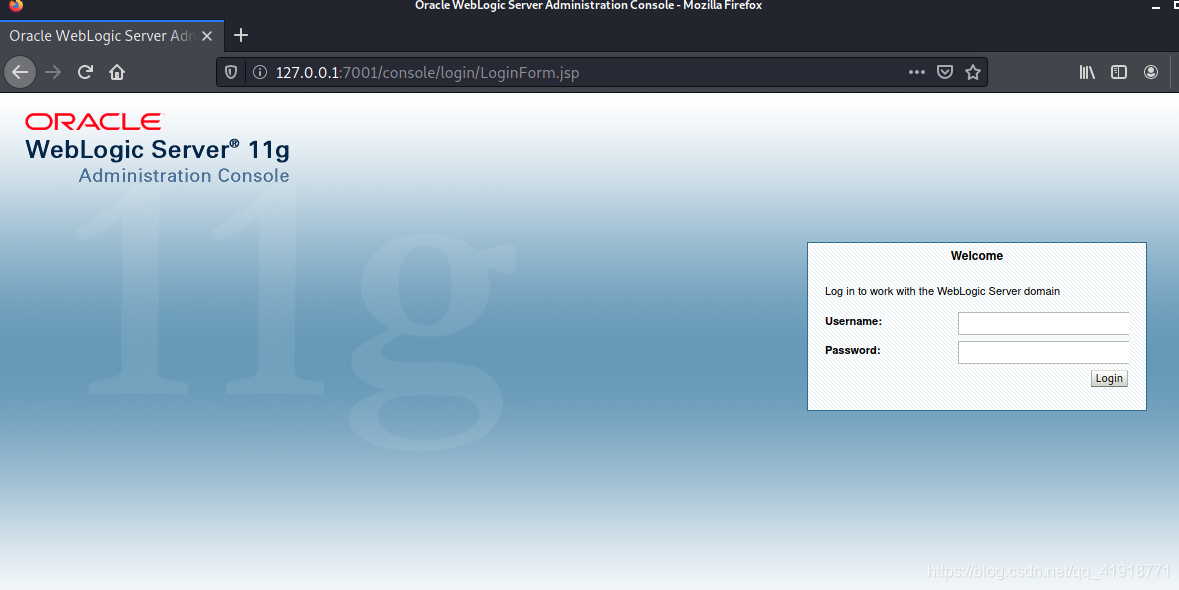Click the 'Password:' label
This screenshot has height=590, width=1179.
click(x=853, y=350)
